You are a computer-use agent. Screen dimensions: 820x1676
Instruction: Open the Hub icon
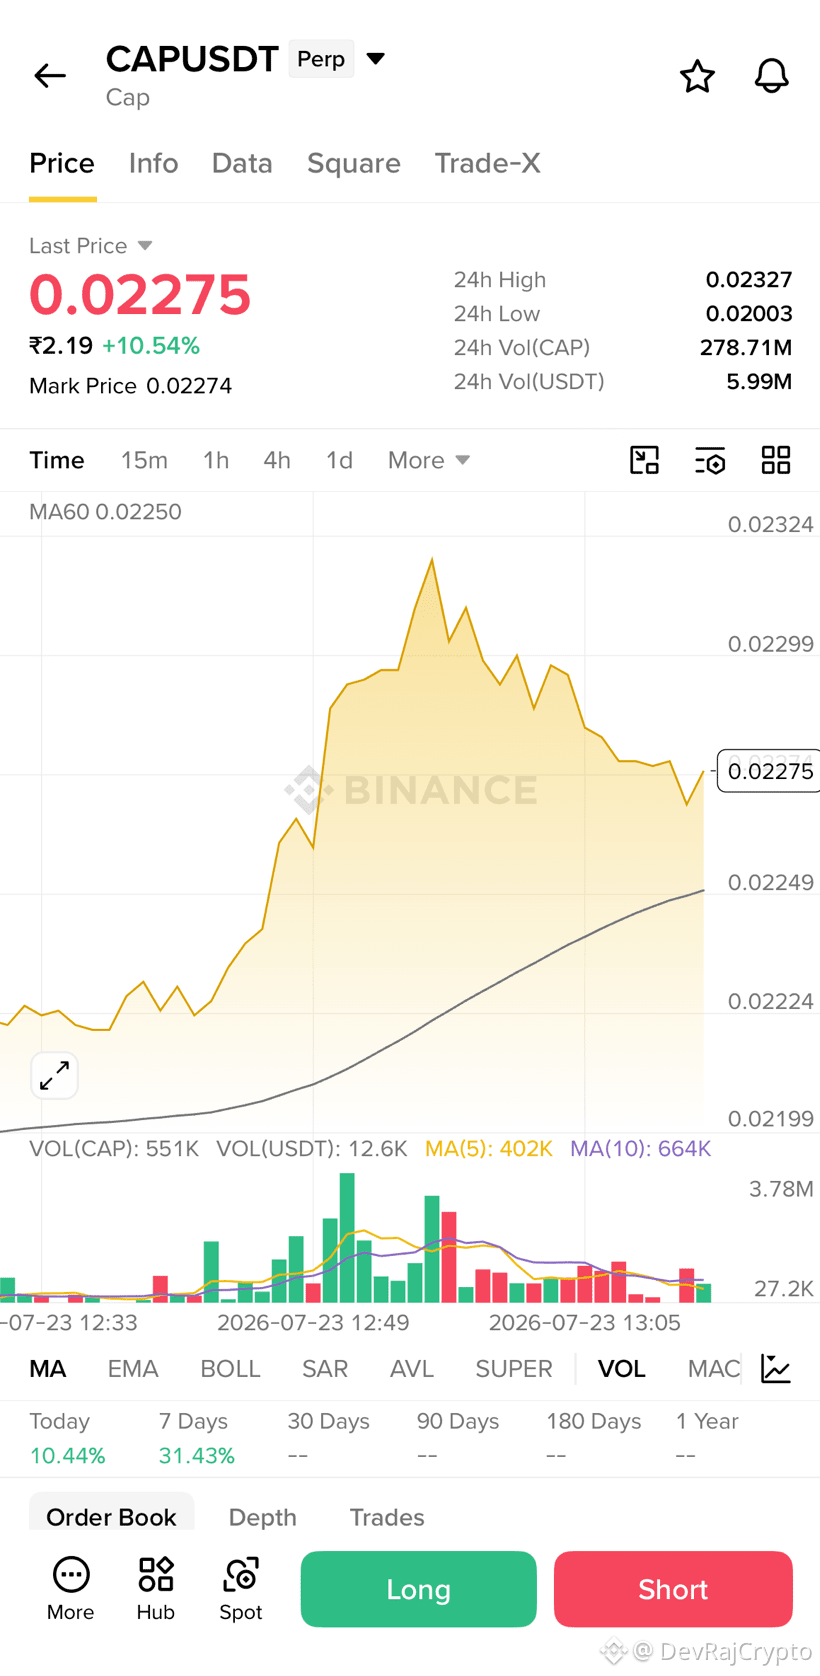click(x=156, y=1589)
